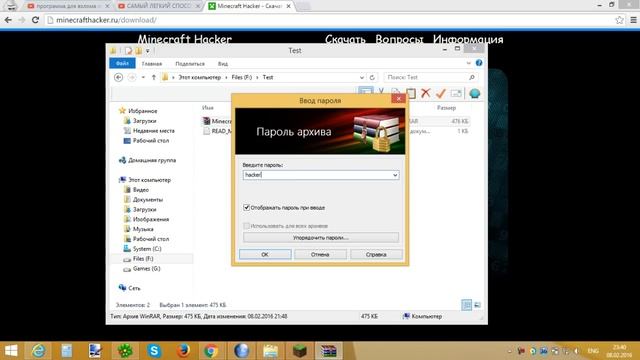This screenshot has width=640, height=360.
Task: Click the Справка button in password dialog
Action: [376, 254]
